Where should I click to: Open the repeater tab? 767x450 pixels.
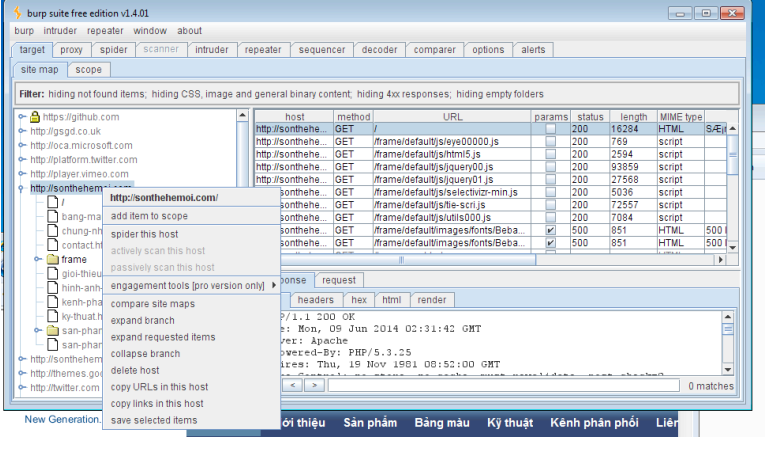(x=263, y=50)
